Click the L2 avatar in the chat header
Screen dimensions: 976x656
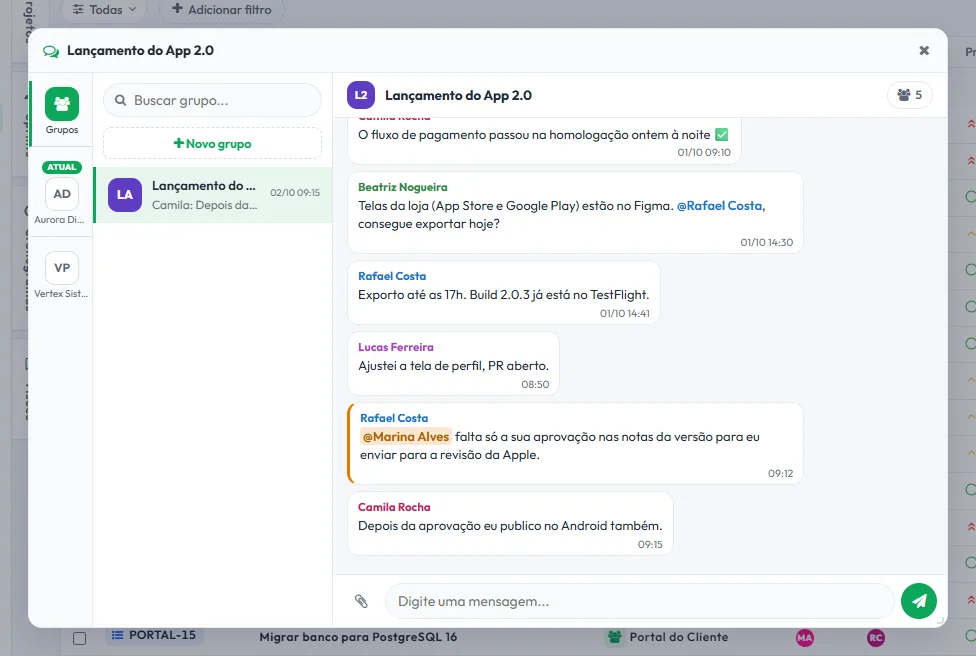[x=361, y=95]
